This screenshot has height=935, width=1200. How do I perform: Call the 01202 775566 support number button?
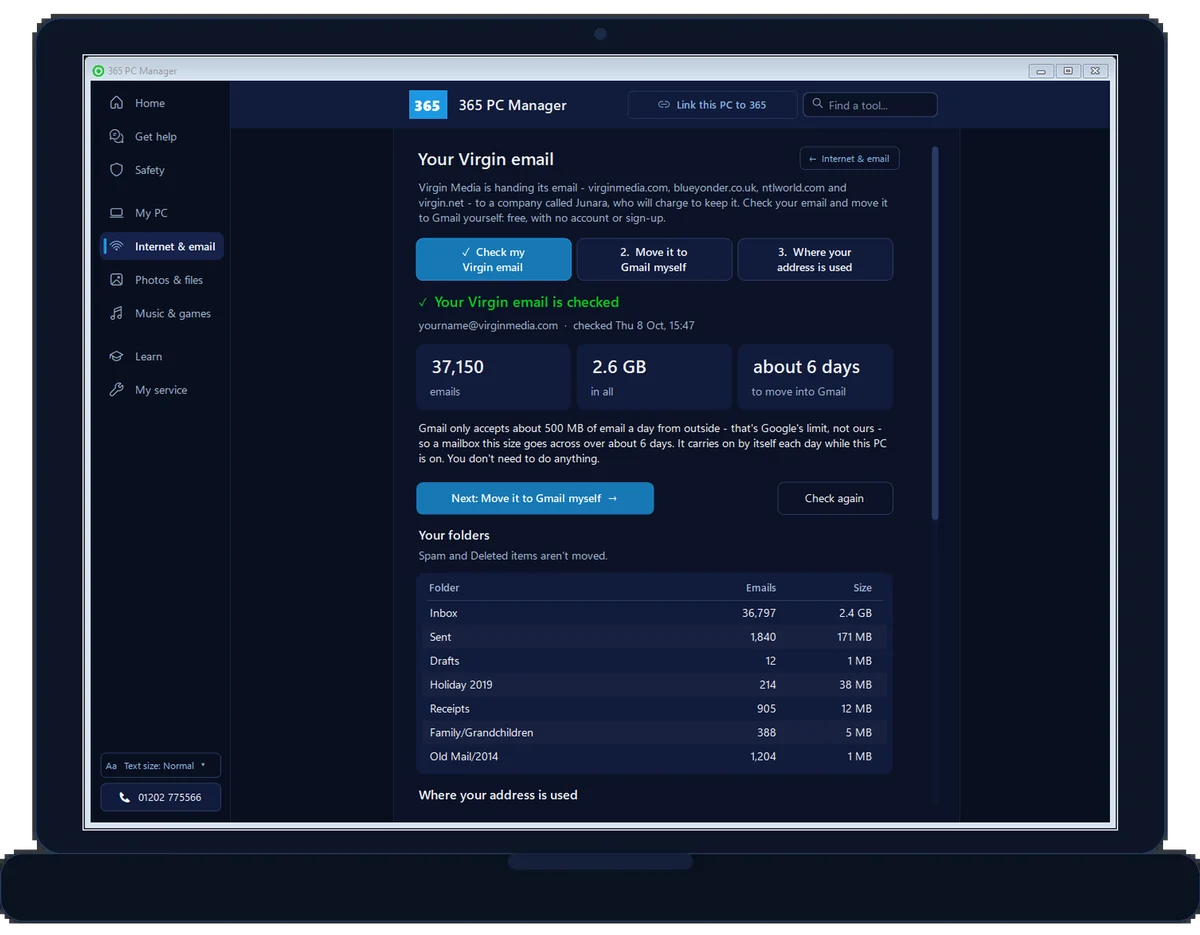pos(161,797)
